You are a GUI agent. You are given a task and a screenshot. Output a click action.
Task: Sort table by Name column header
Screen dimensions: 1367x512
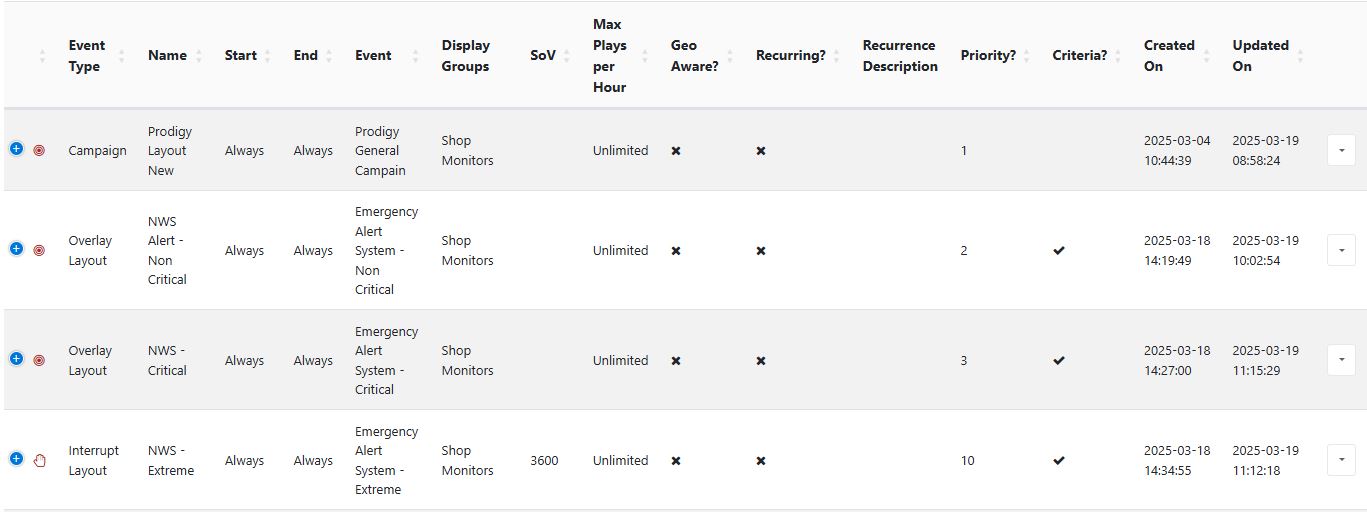pyautogui.click(x=175, y=56)
